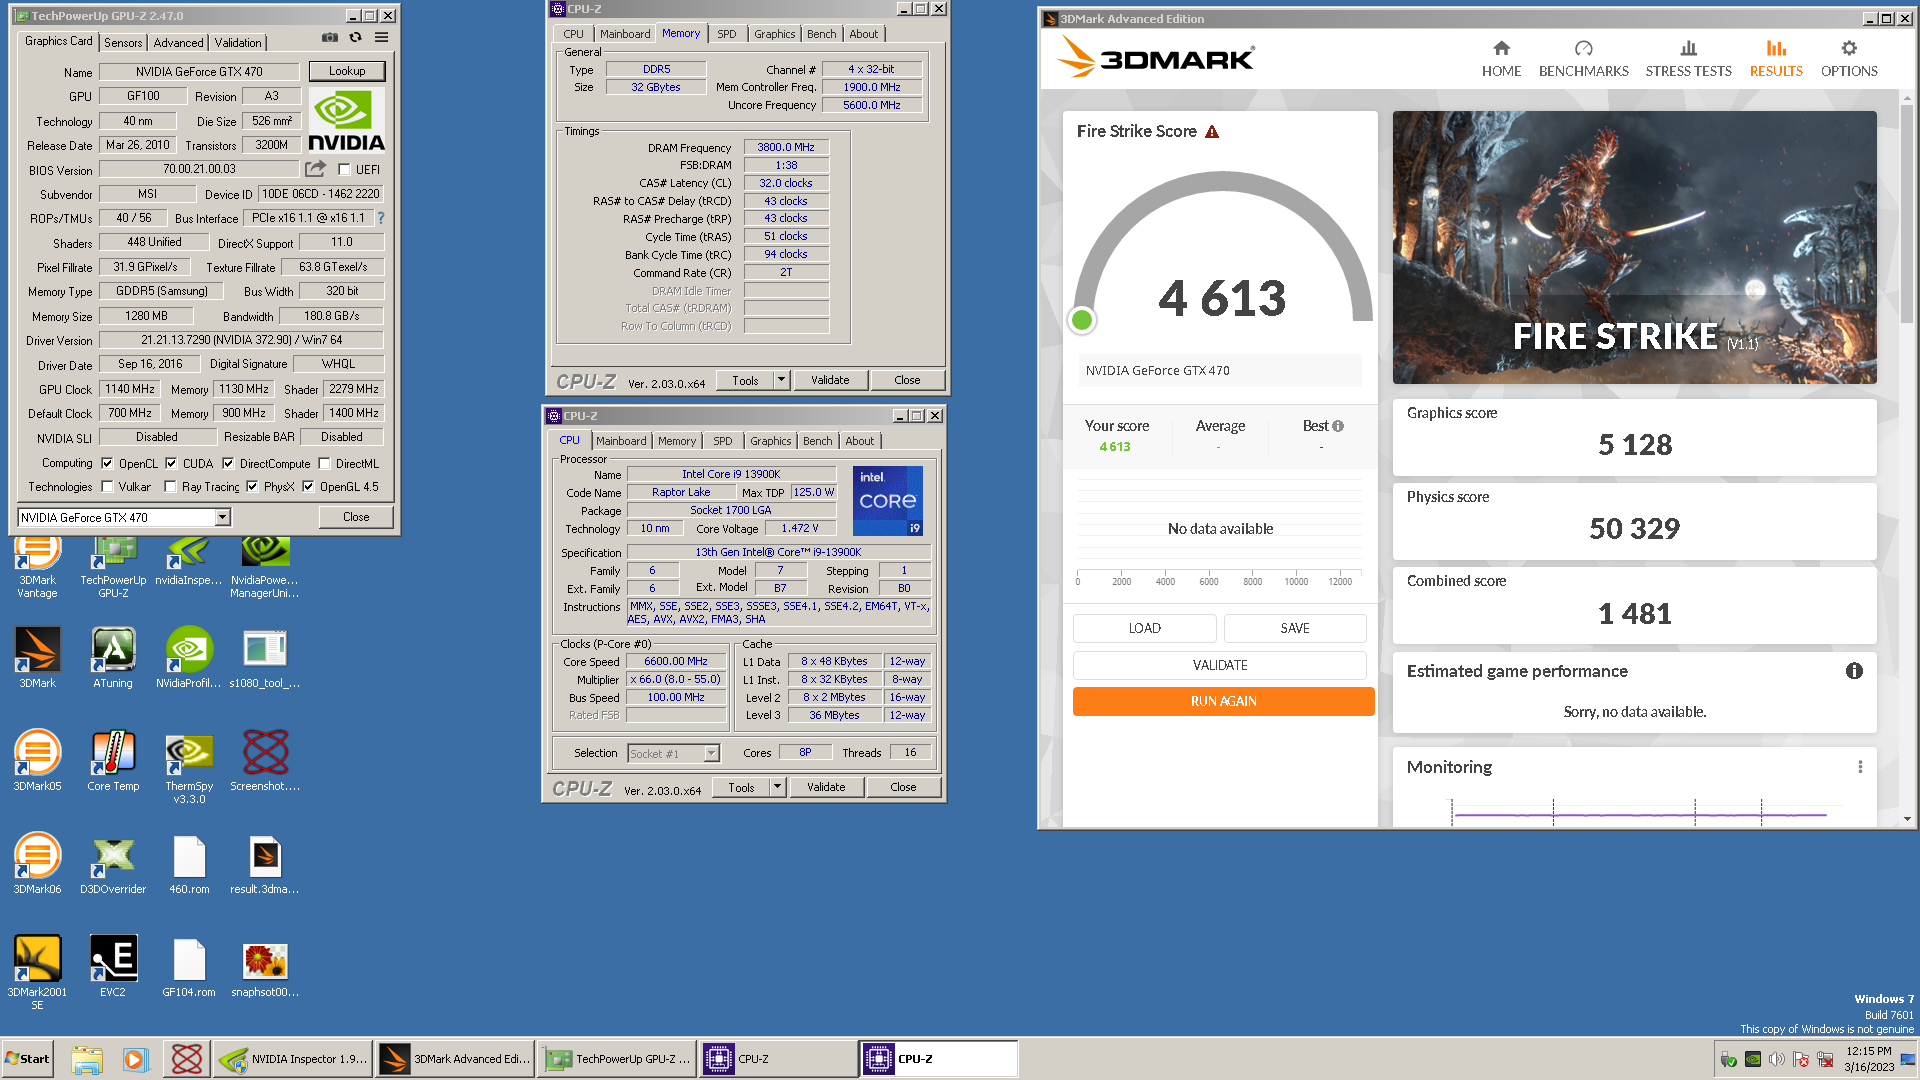Viewport: 1920px width, 1080px height.
Task: Open the GPU selection dropdown in GPU-Z
Action: tap(223, 517)
